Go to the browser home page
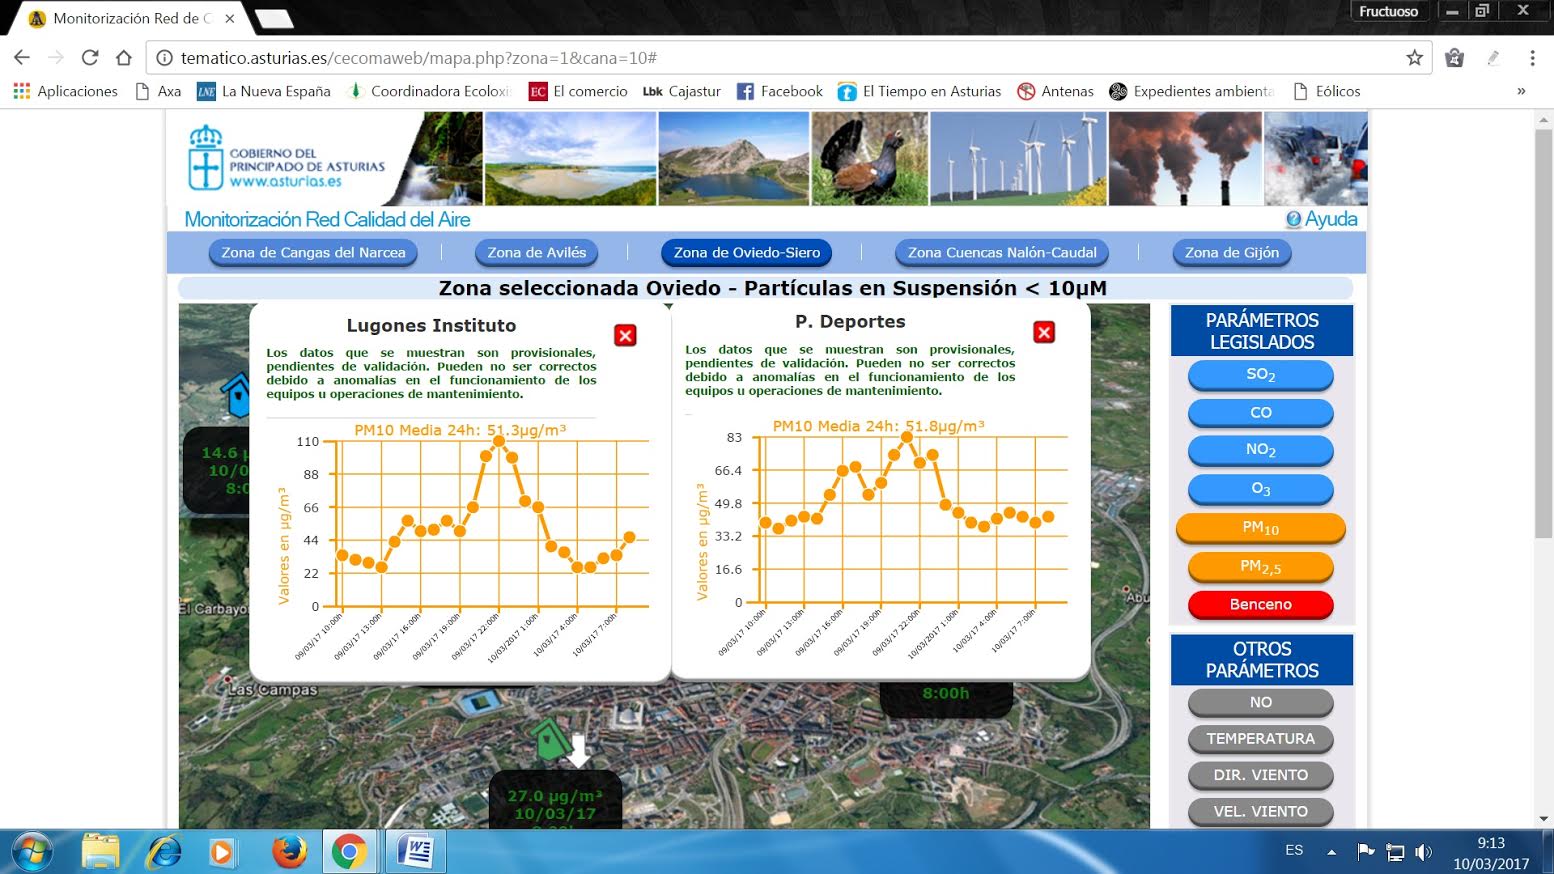Screen dimensions: 1554x874 coord(124,58)
